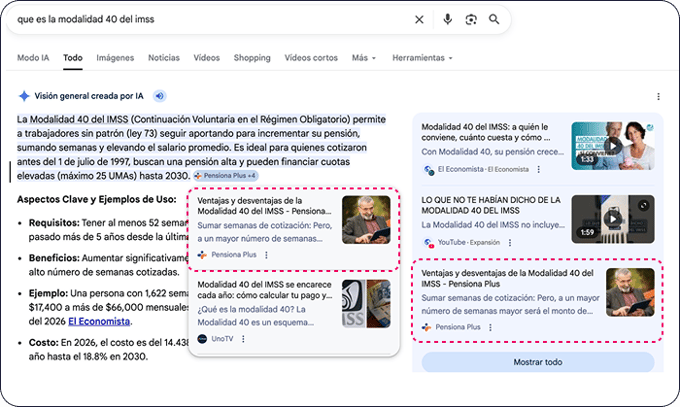Open the El Economista inline link
The height and width of the screenshot is (407, 680).
(x=99, y=322)
